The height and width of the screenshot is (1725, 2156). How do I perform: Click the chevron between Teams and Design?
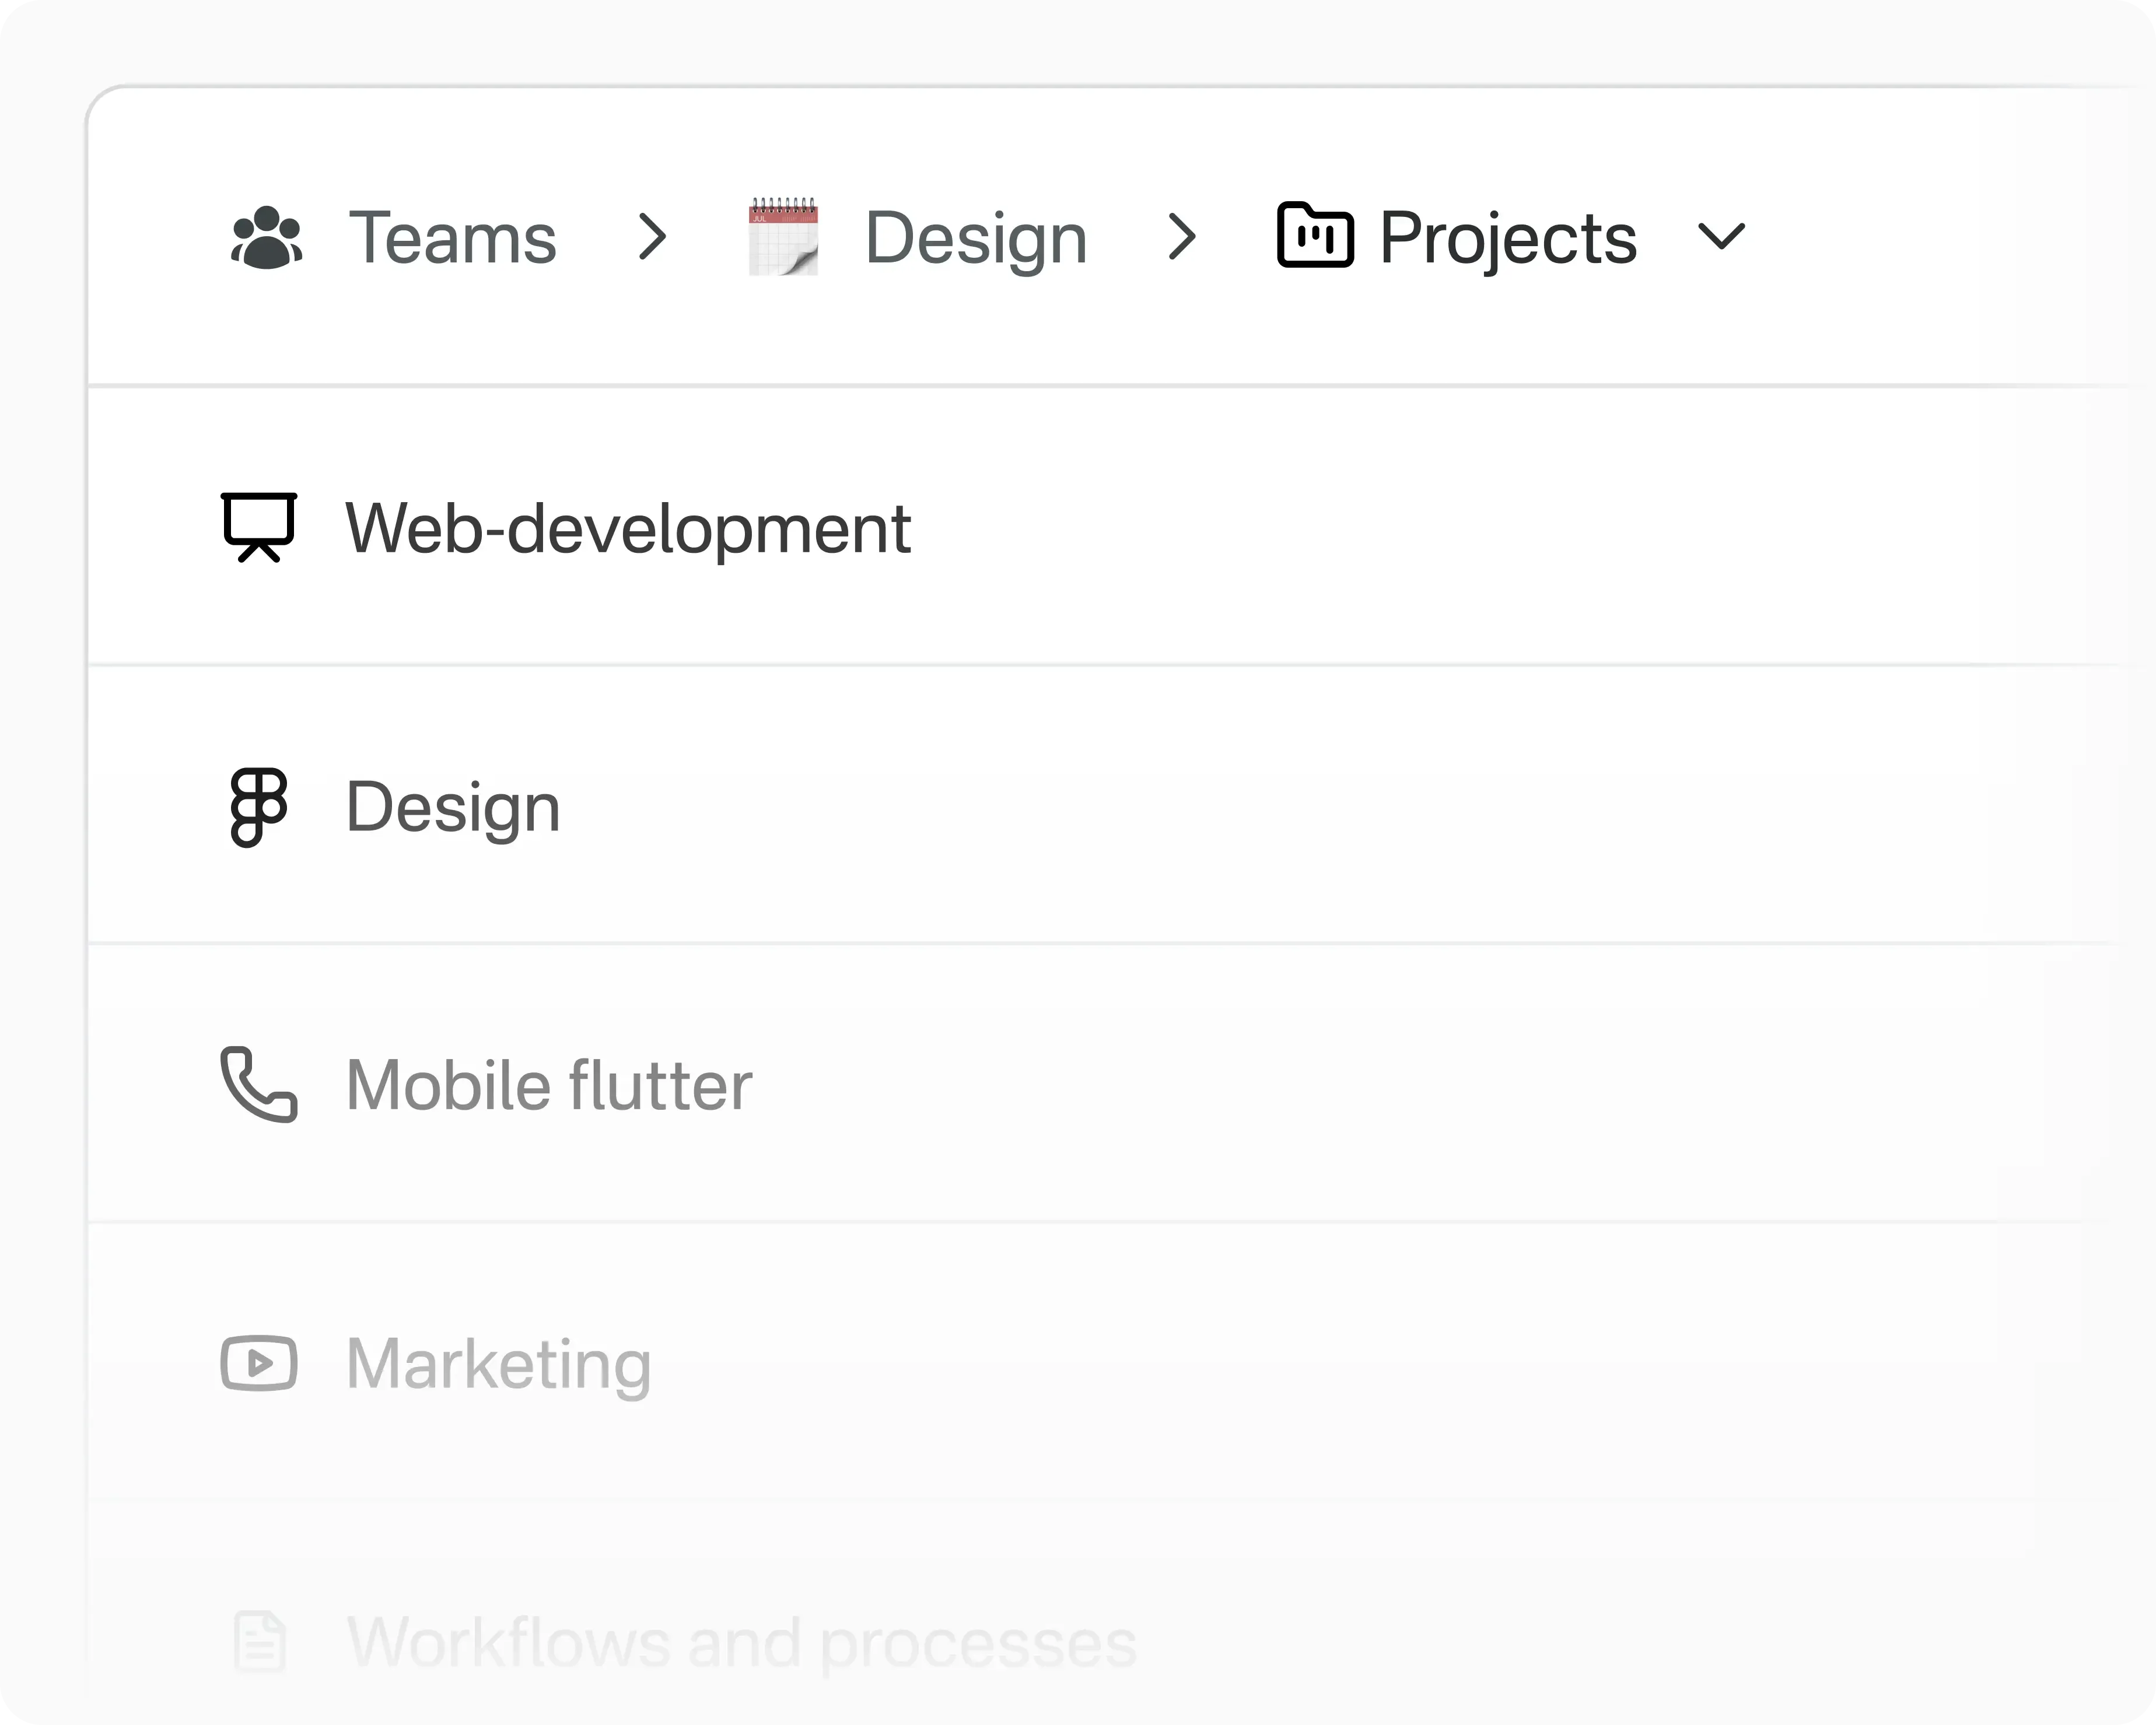click(x=653, y=238)
